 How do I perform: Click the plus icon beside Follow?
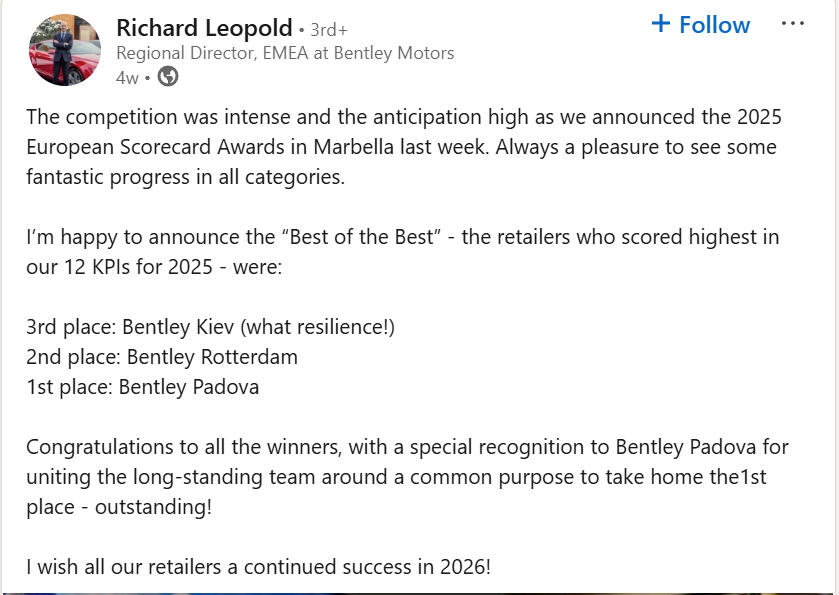click(661, 24)
